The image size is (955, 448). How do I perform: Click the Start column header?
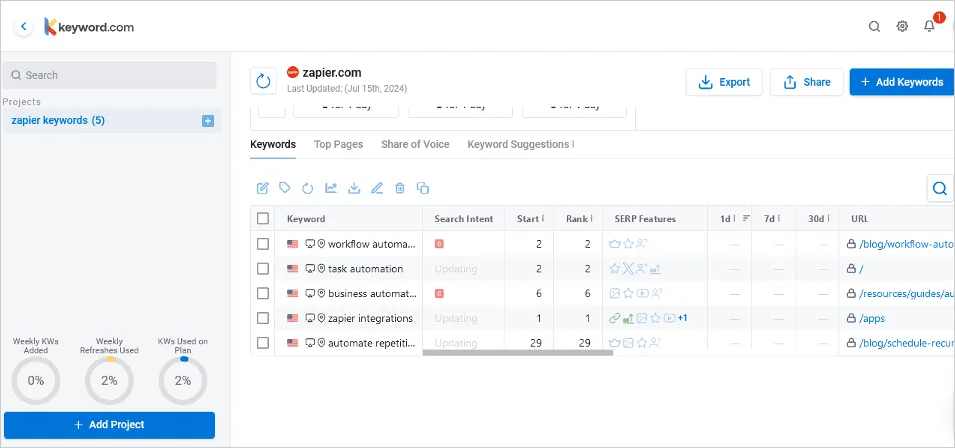click(529, 219)
